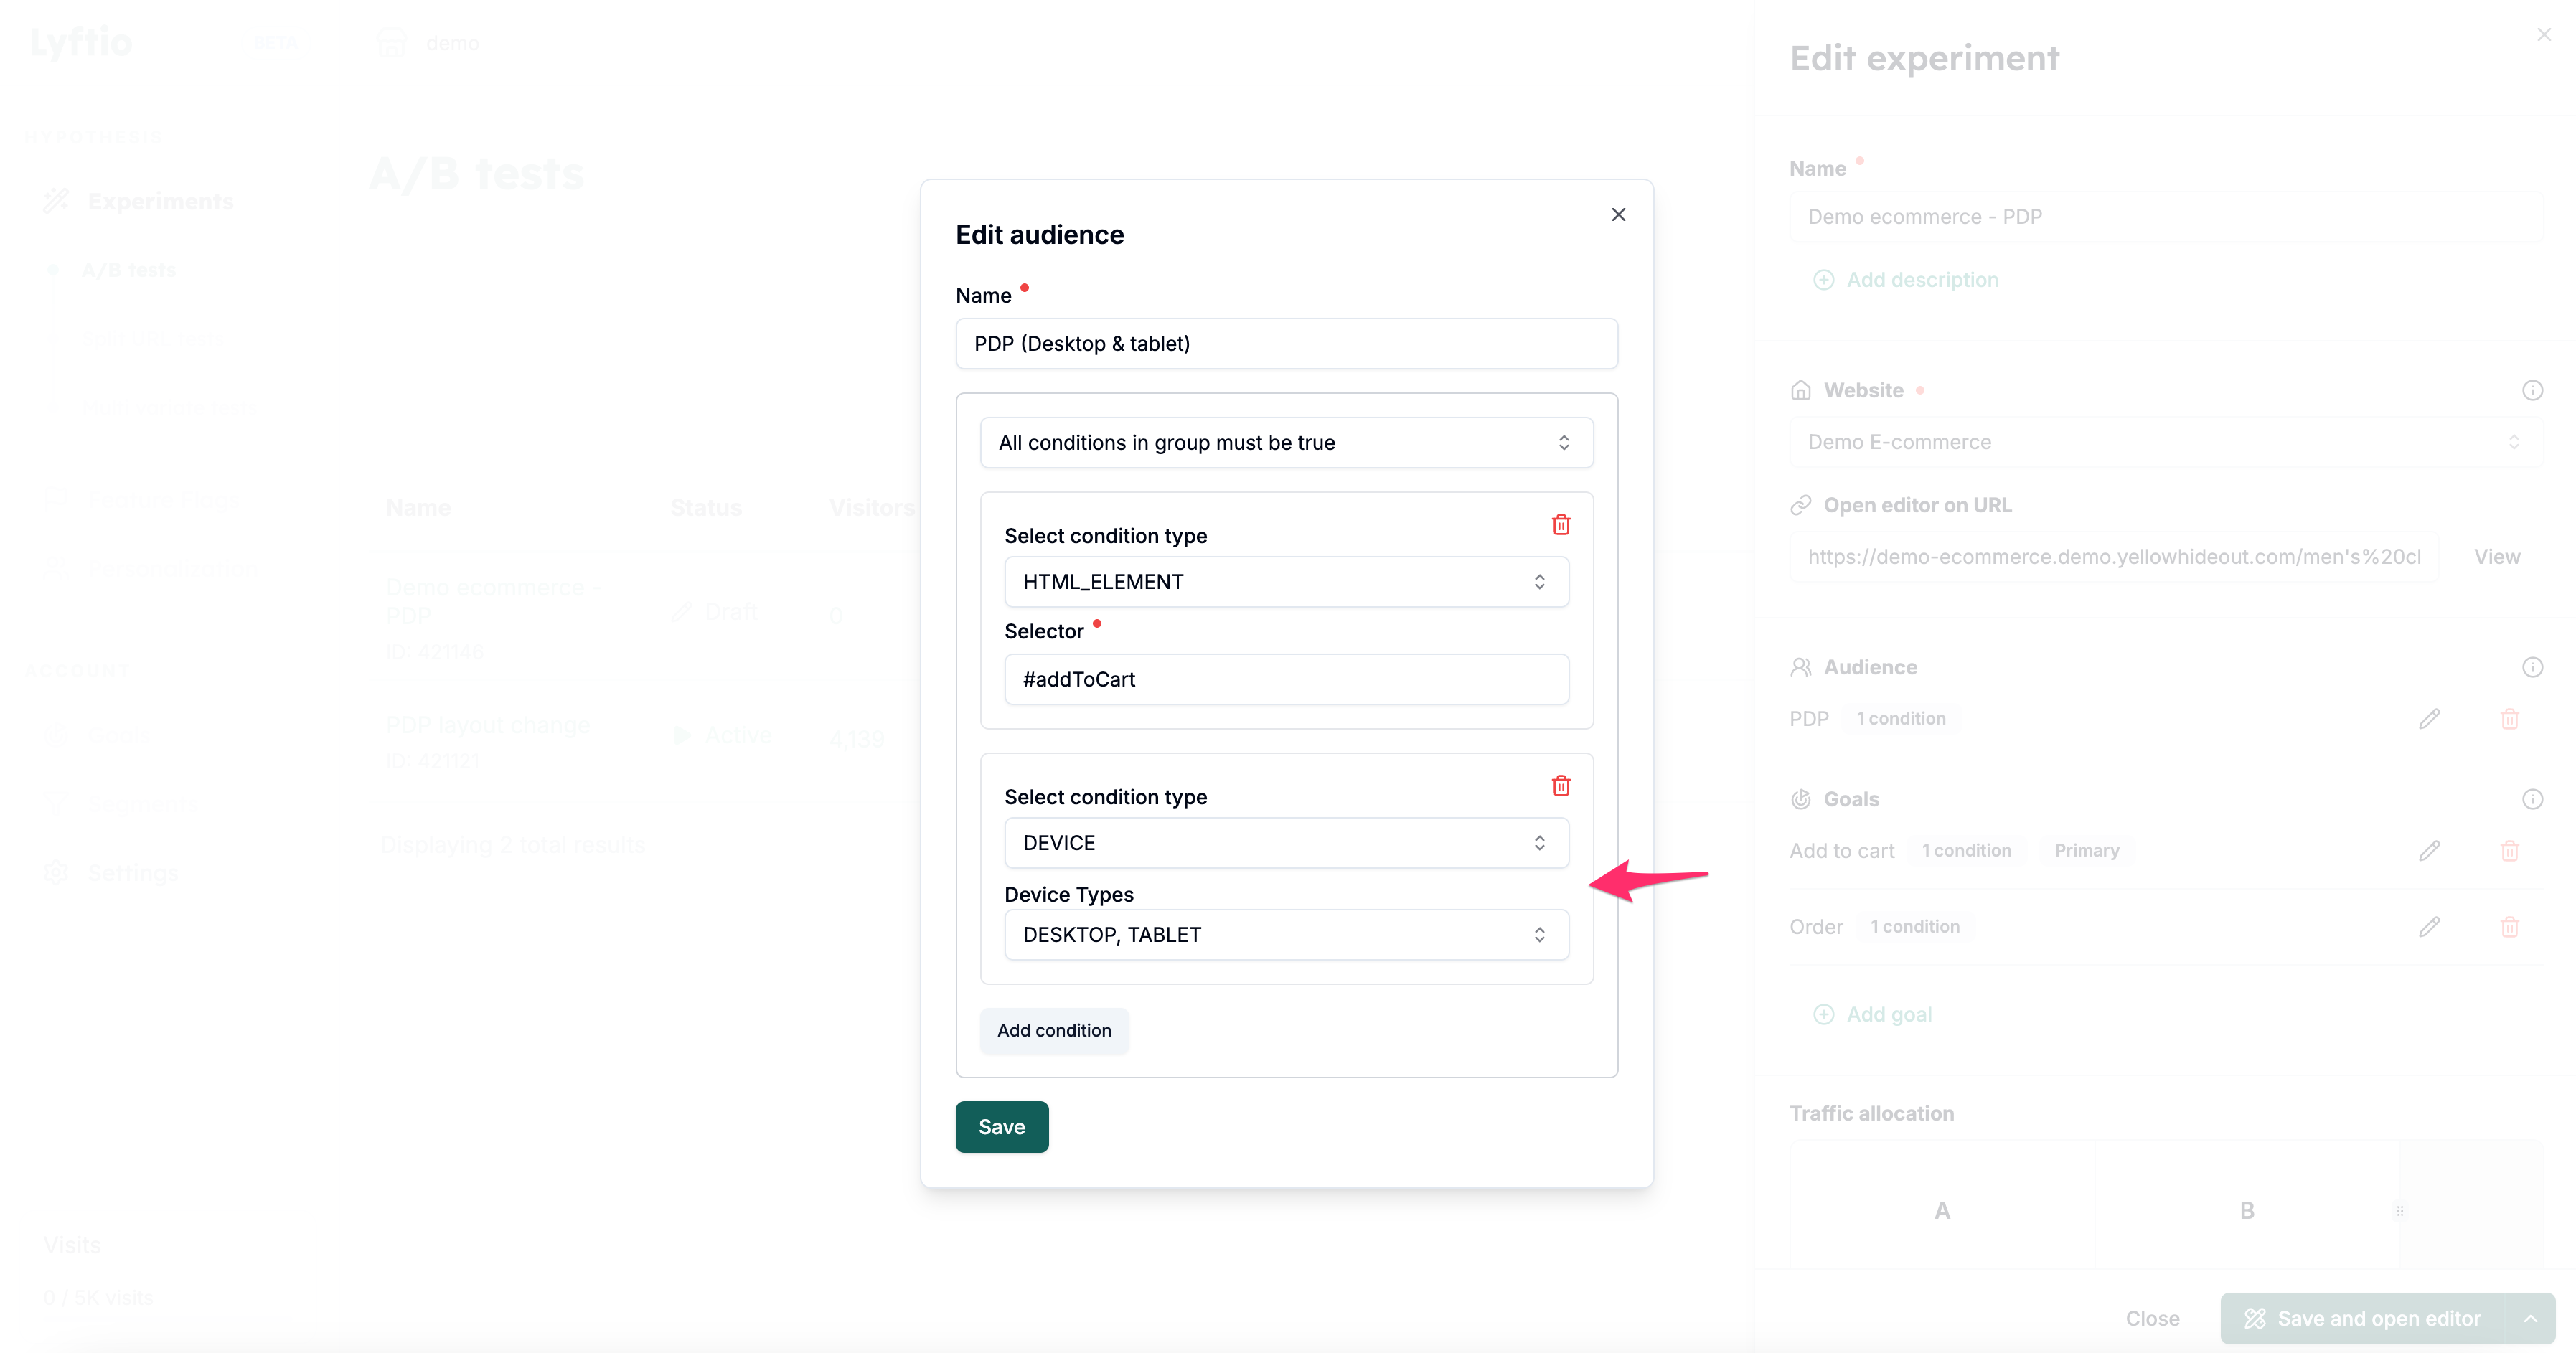Click trash icon to remove PDP audience
This screenshot has height=1353, width=2576.
(x=2509, y=718)
